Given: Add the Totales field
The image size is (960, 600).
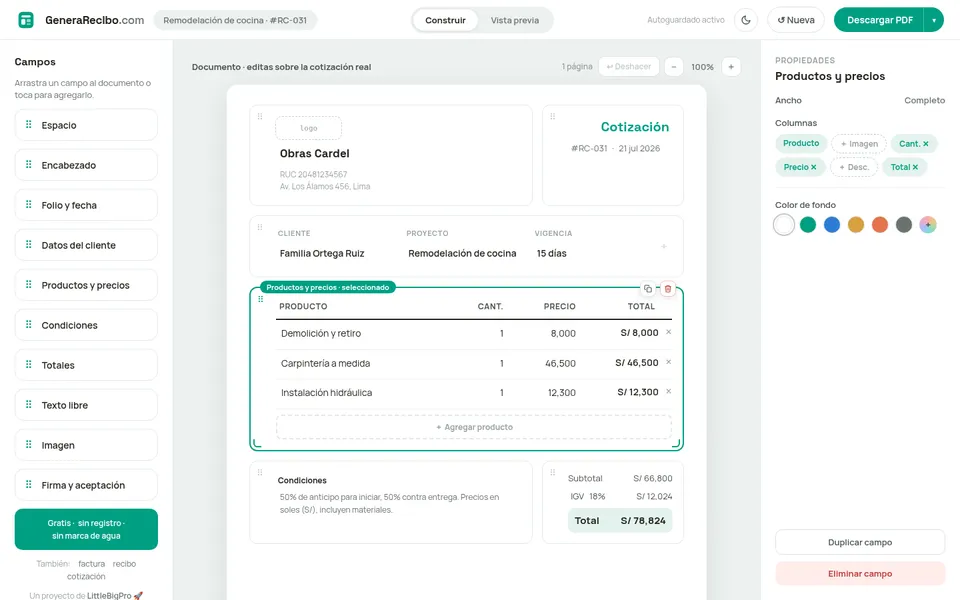Looking at the screenshot, I should [x=86, y=365].
